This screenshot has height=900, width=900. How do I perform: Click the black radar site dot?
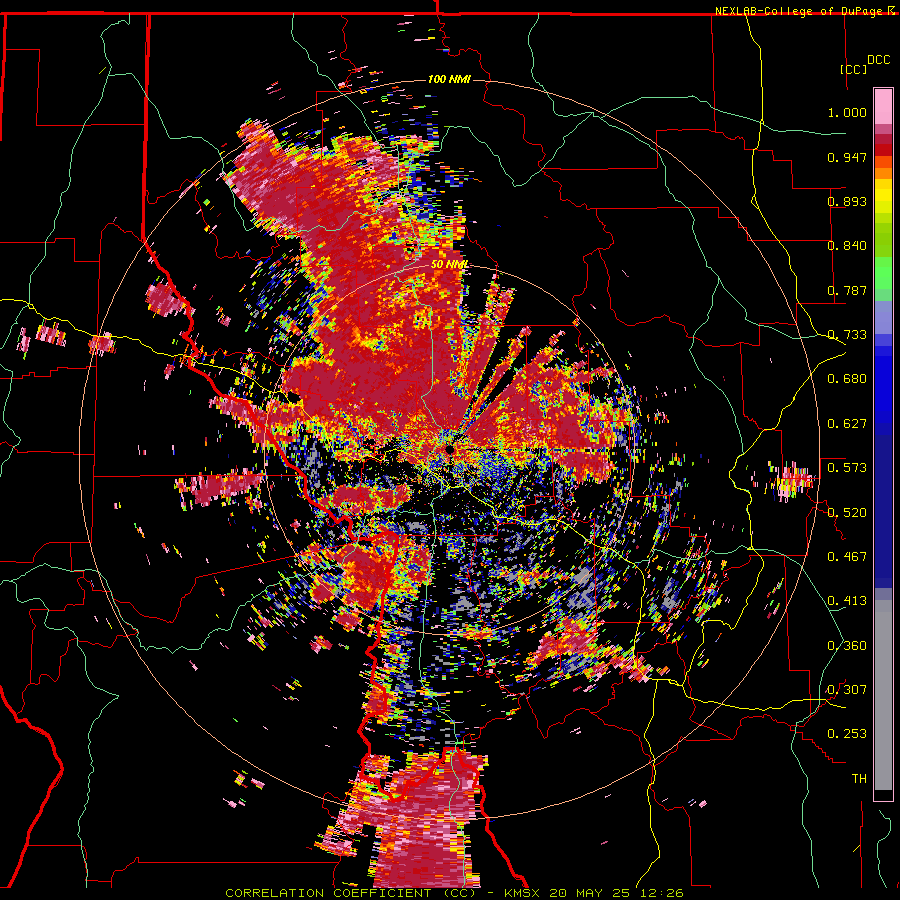point(450,449)
